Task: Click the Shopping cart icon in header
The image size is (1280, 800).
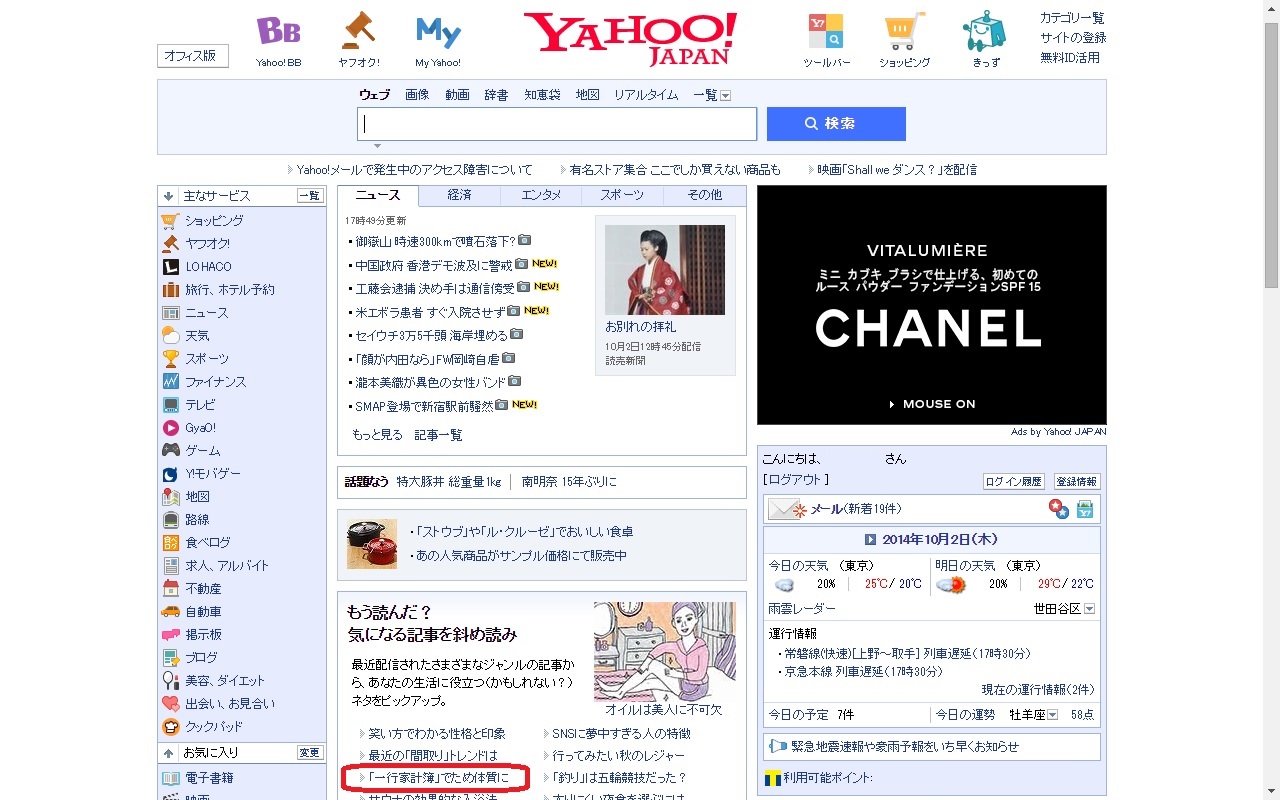Action: [x=904, y=32]
